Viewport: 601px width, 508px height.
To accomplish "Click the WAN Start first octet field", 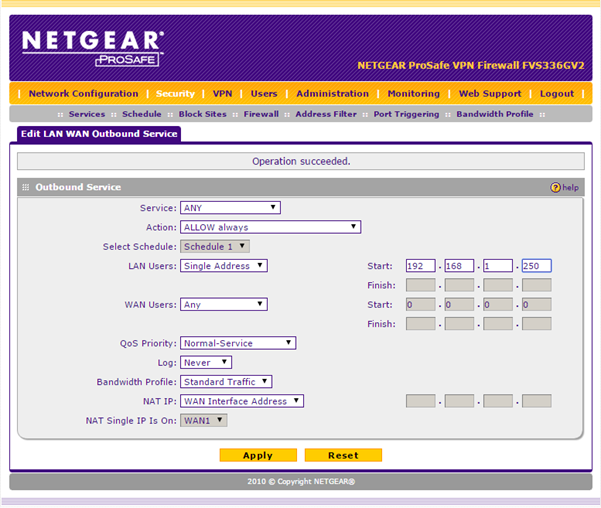I will pos(420,304).
